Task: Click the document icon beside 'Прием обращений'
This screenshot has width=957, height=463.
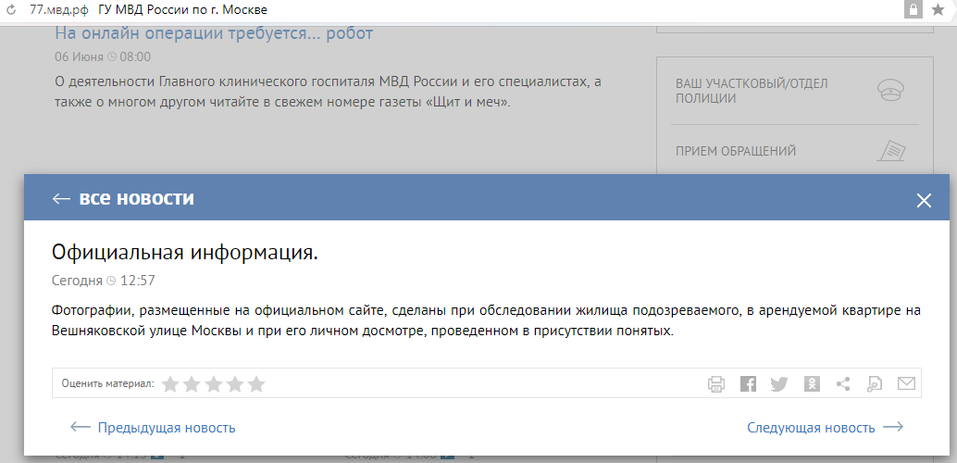Action: [x=891, y=150]
